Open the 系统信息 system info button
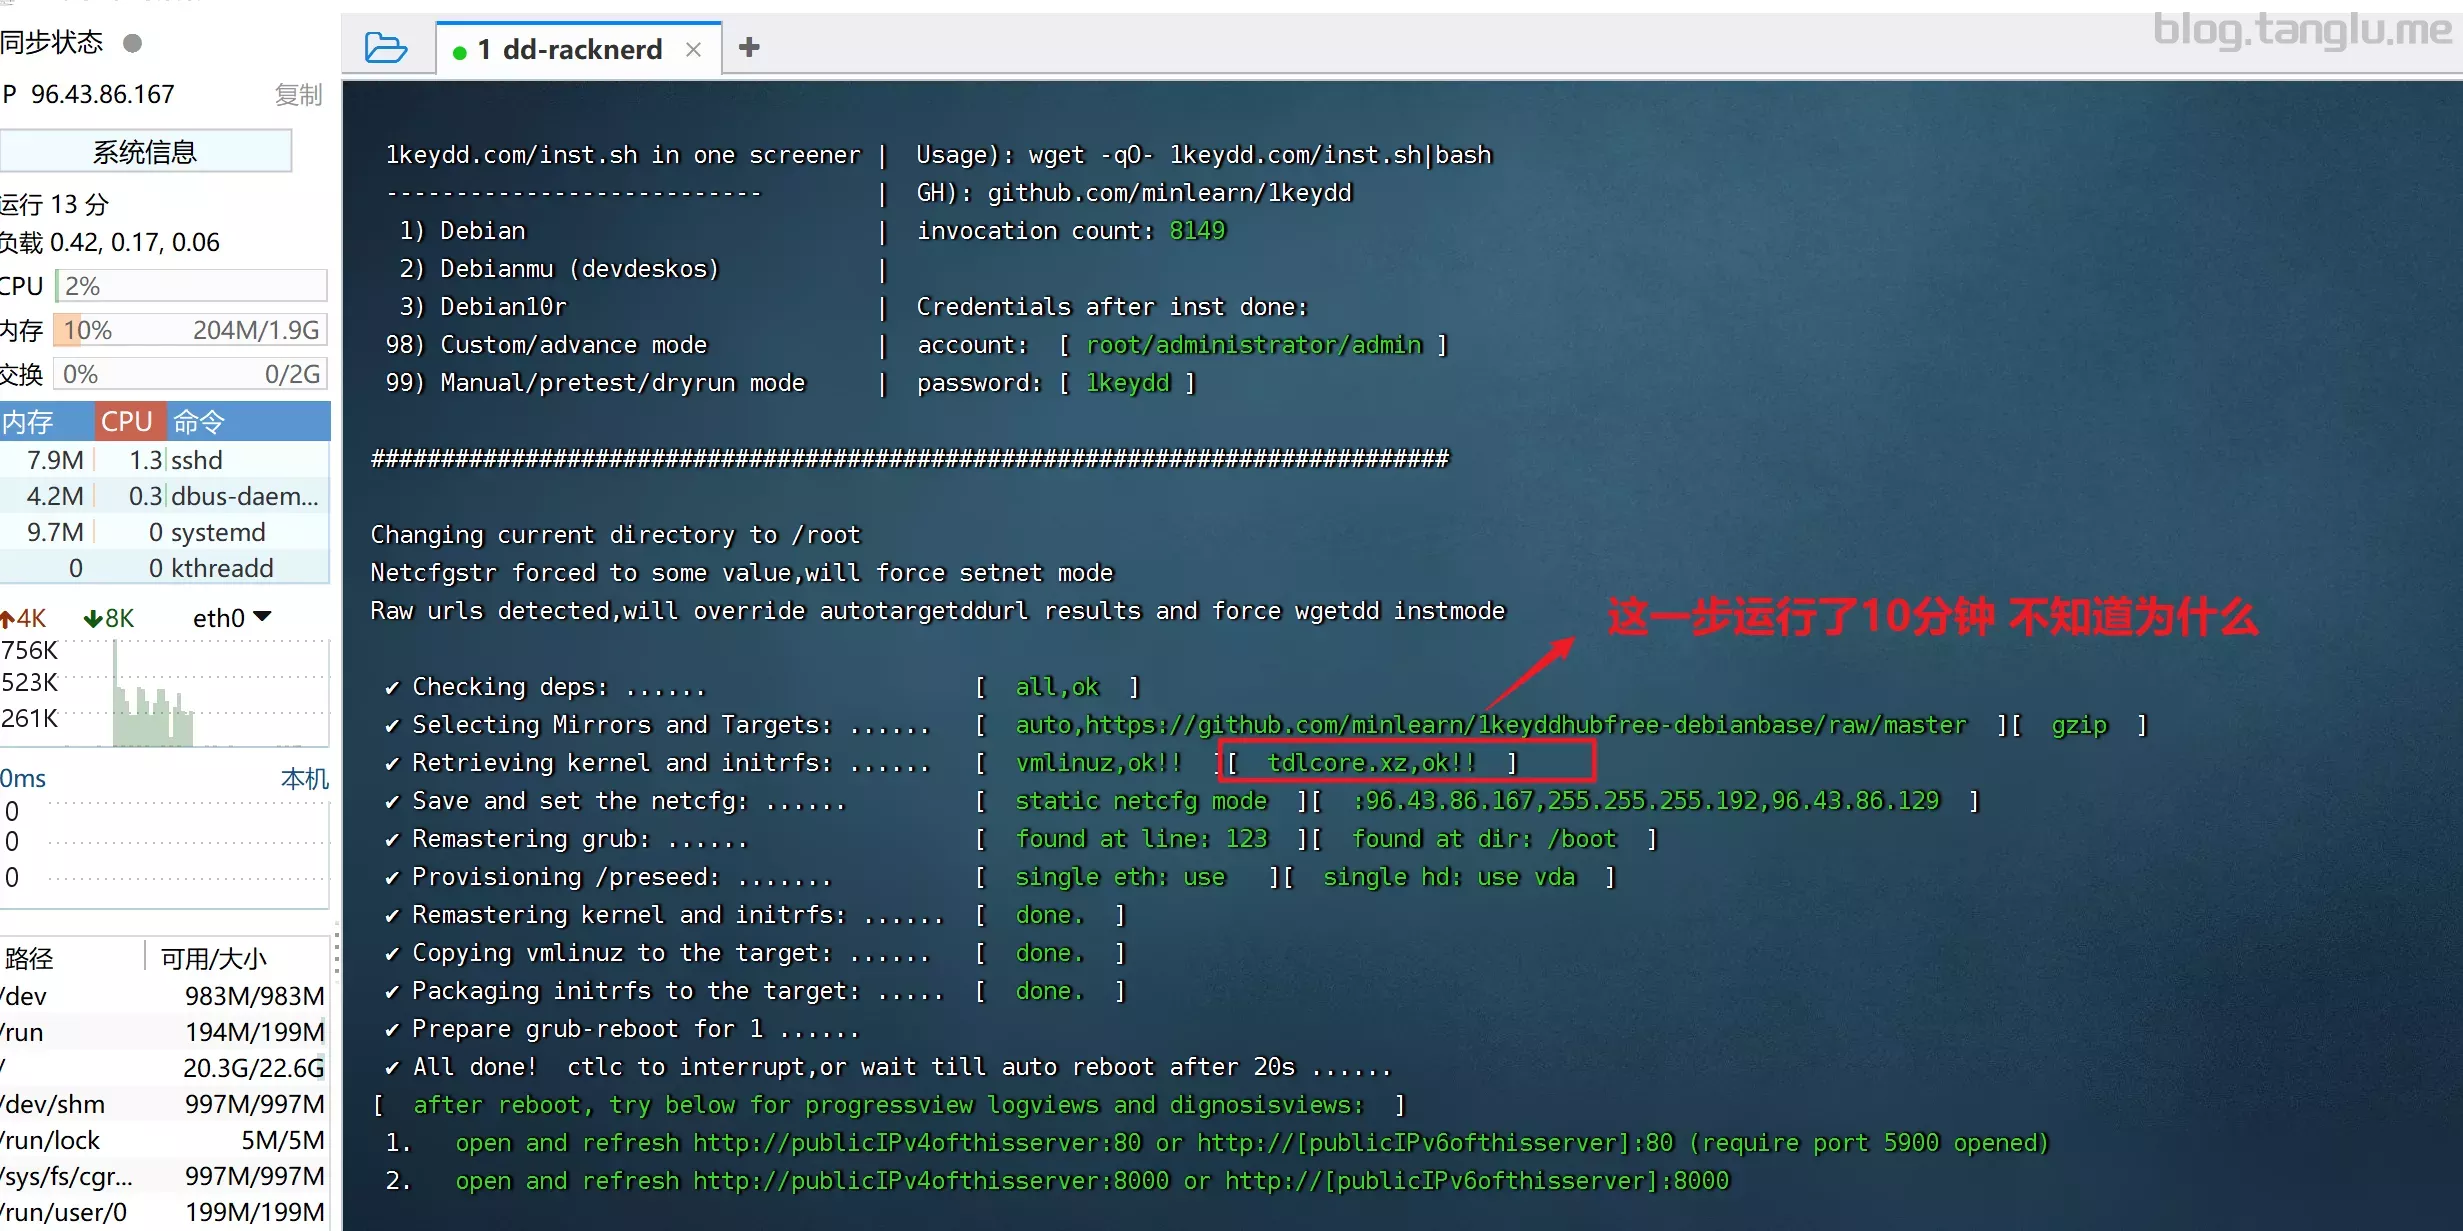The height and width of the screenshot is (1231, 2463). coord(146,152)
